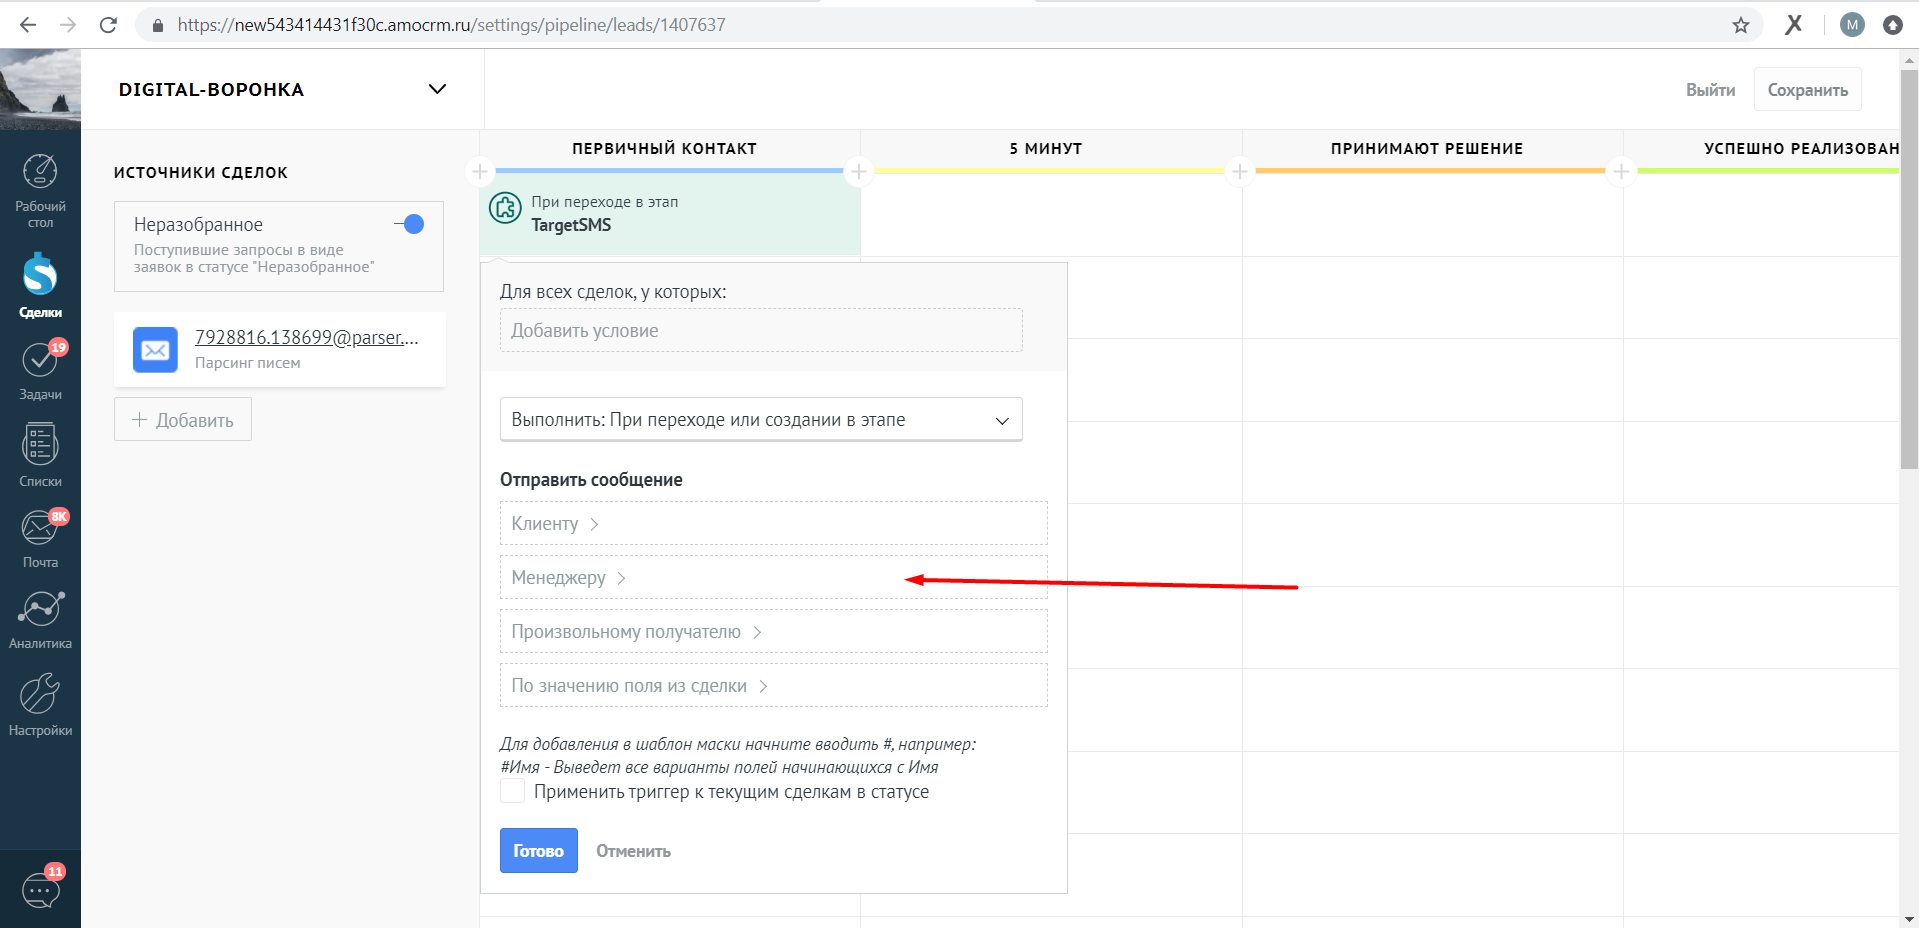Select the Успешно реализовано stage header
Viewport: 1919px width, 928px height.
tap(1801, 148)
